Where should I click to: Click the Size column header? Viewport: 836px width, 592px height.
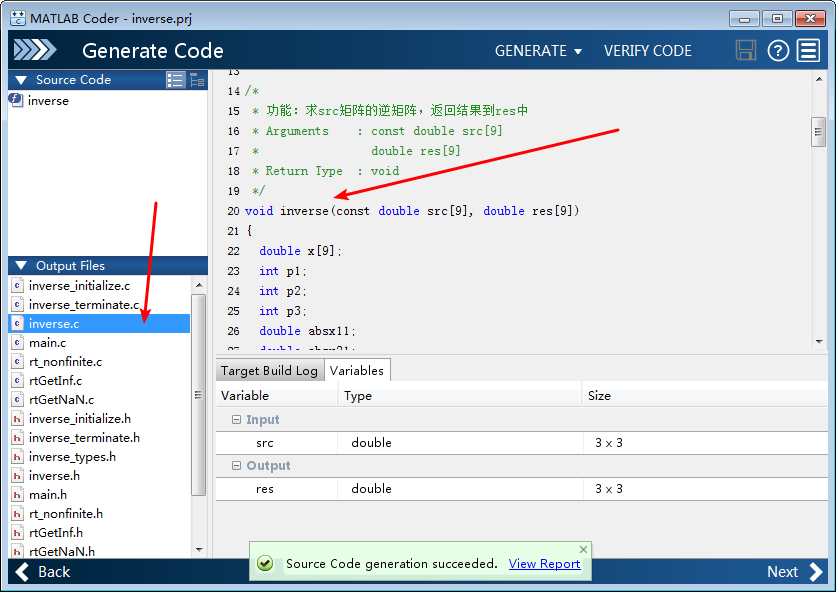click(x=705, y=396)
